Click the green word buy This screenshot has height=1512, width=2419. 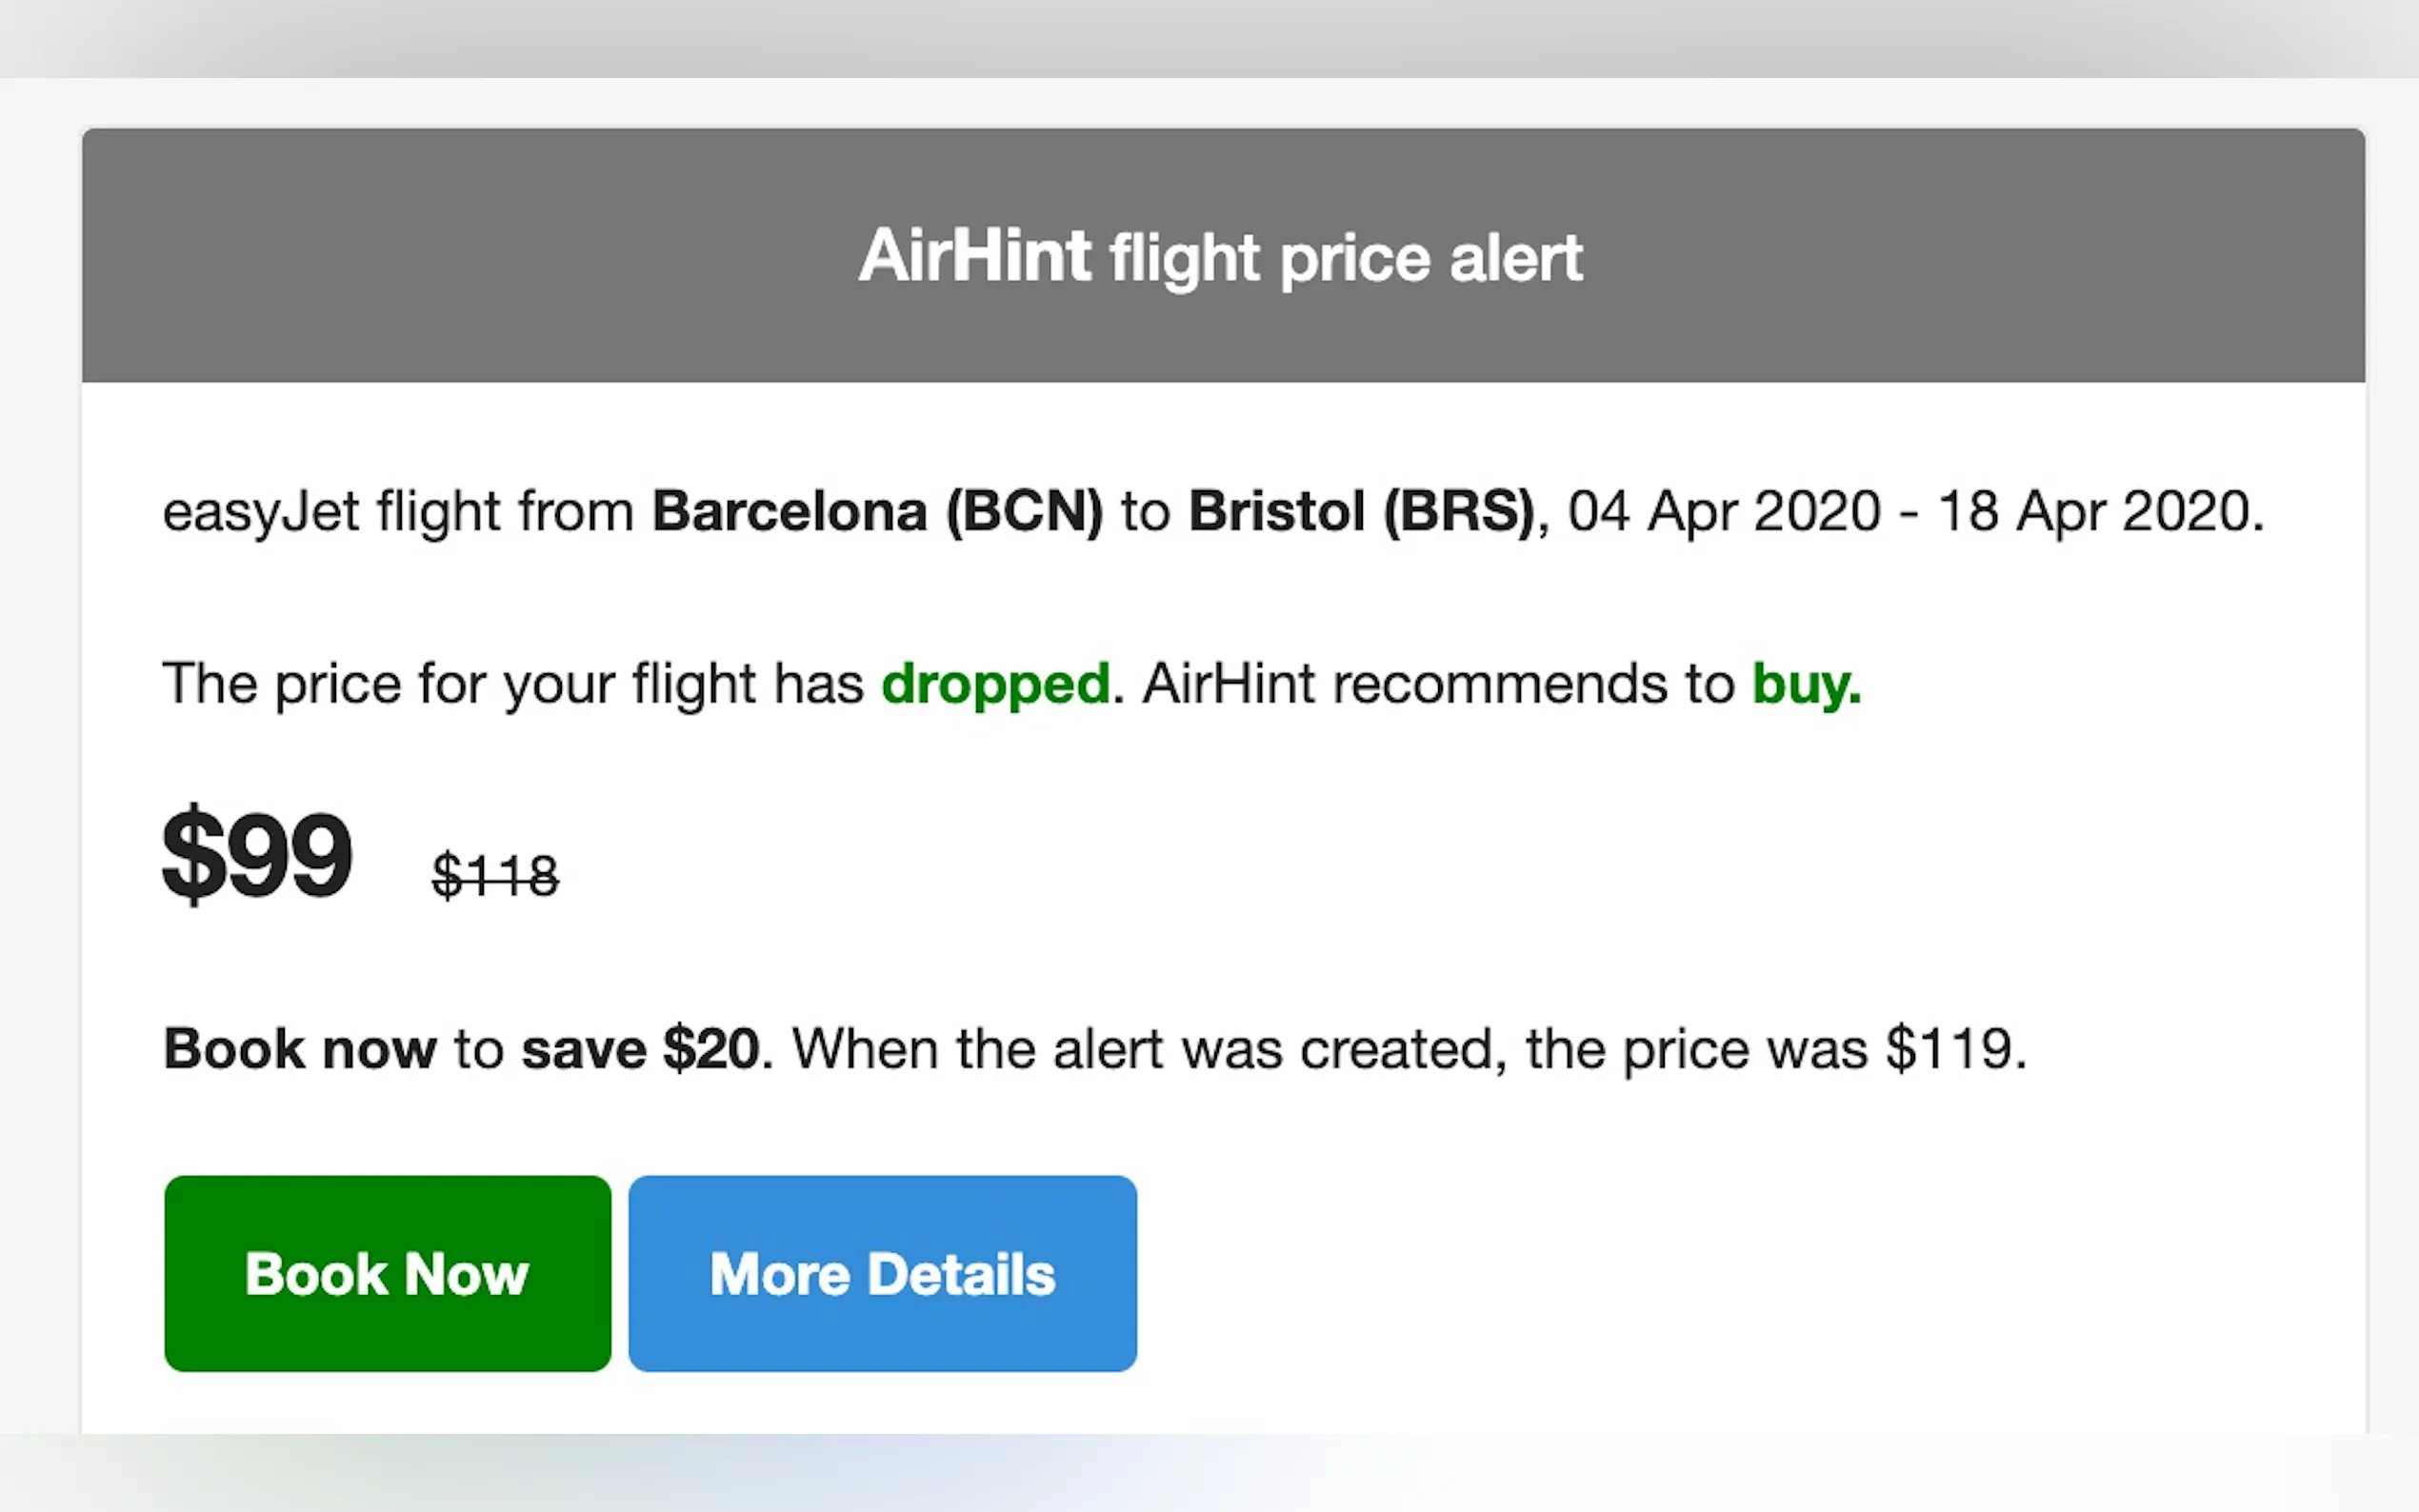[1805, 684]
